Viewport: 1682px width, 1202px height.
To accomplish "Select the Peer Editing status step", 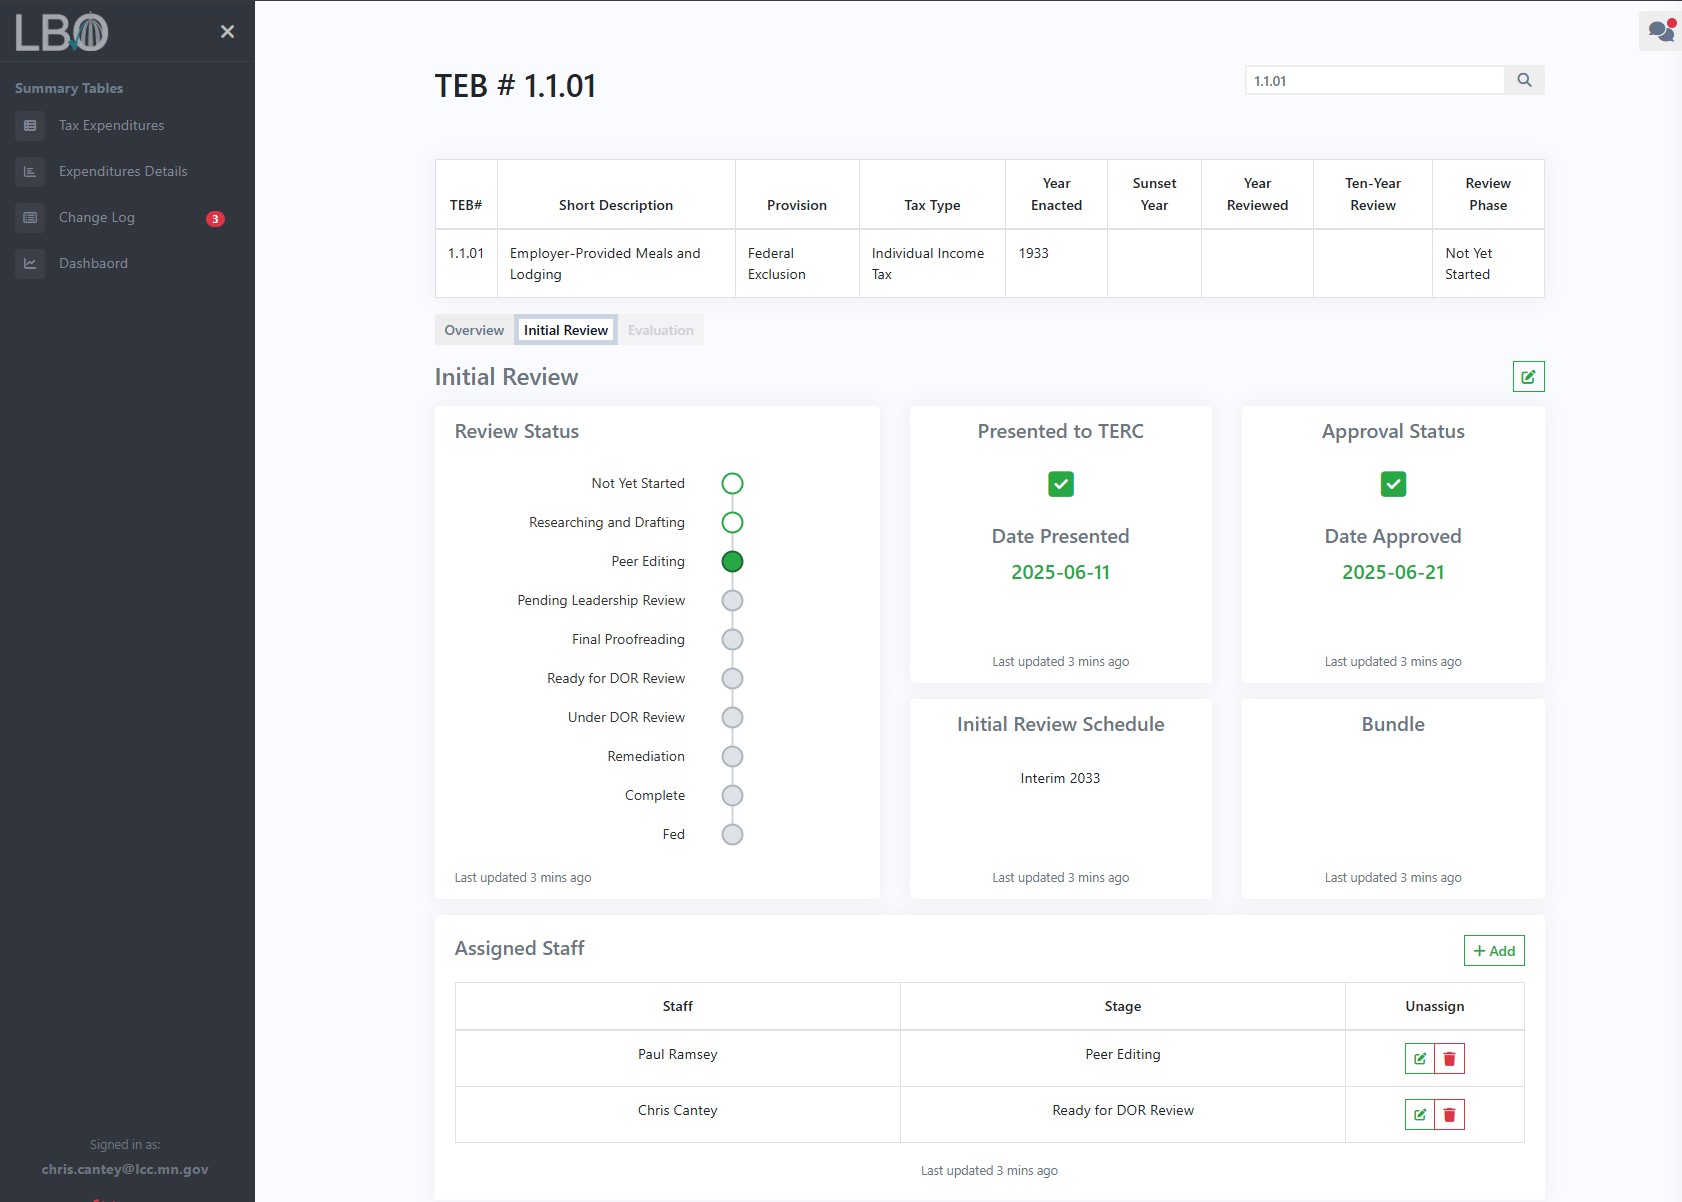I will pyautogui.click(x=732, y=562).
